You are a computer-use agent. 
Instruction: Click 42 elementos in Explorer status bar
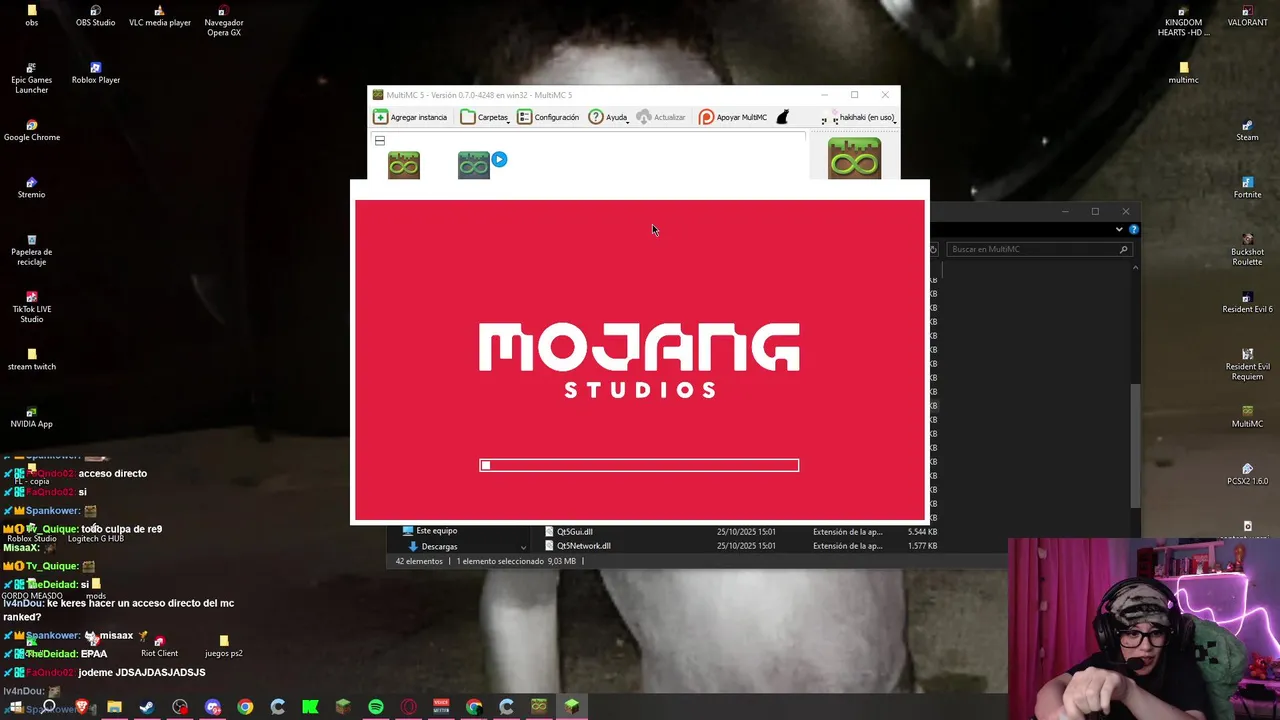click(419, 561)
